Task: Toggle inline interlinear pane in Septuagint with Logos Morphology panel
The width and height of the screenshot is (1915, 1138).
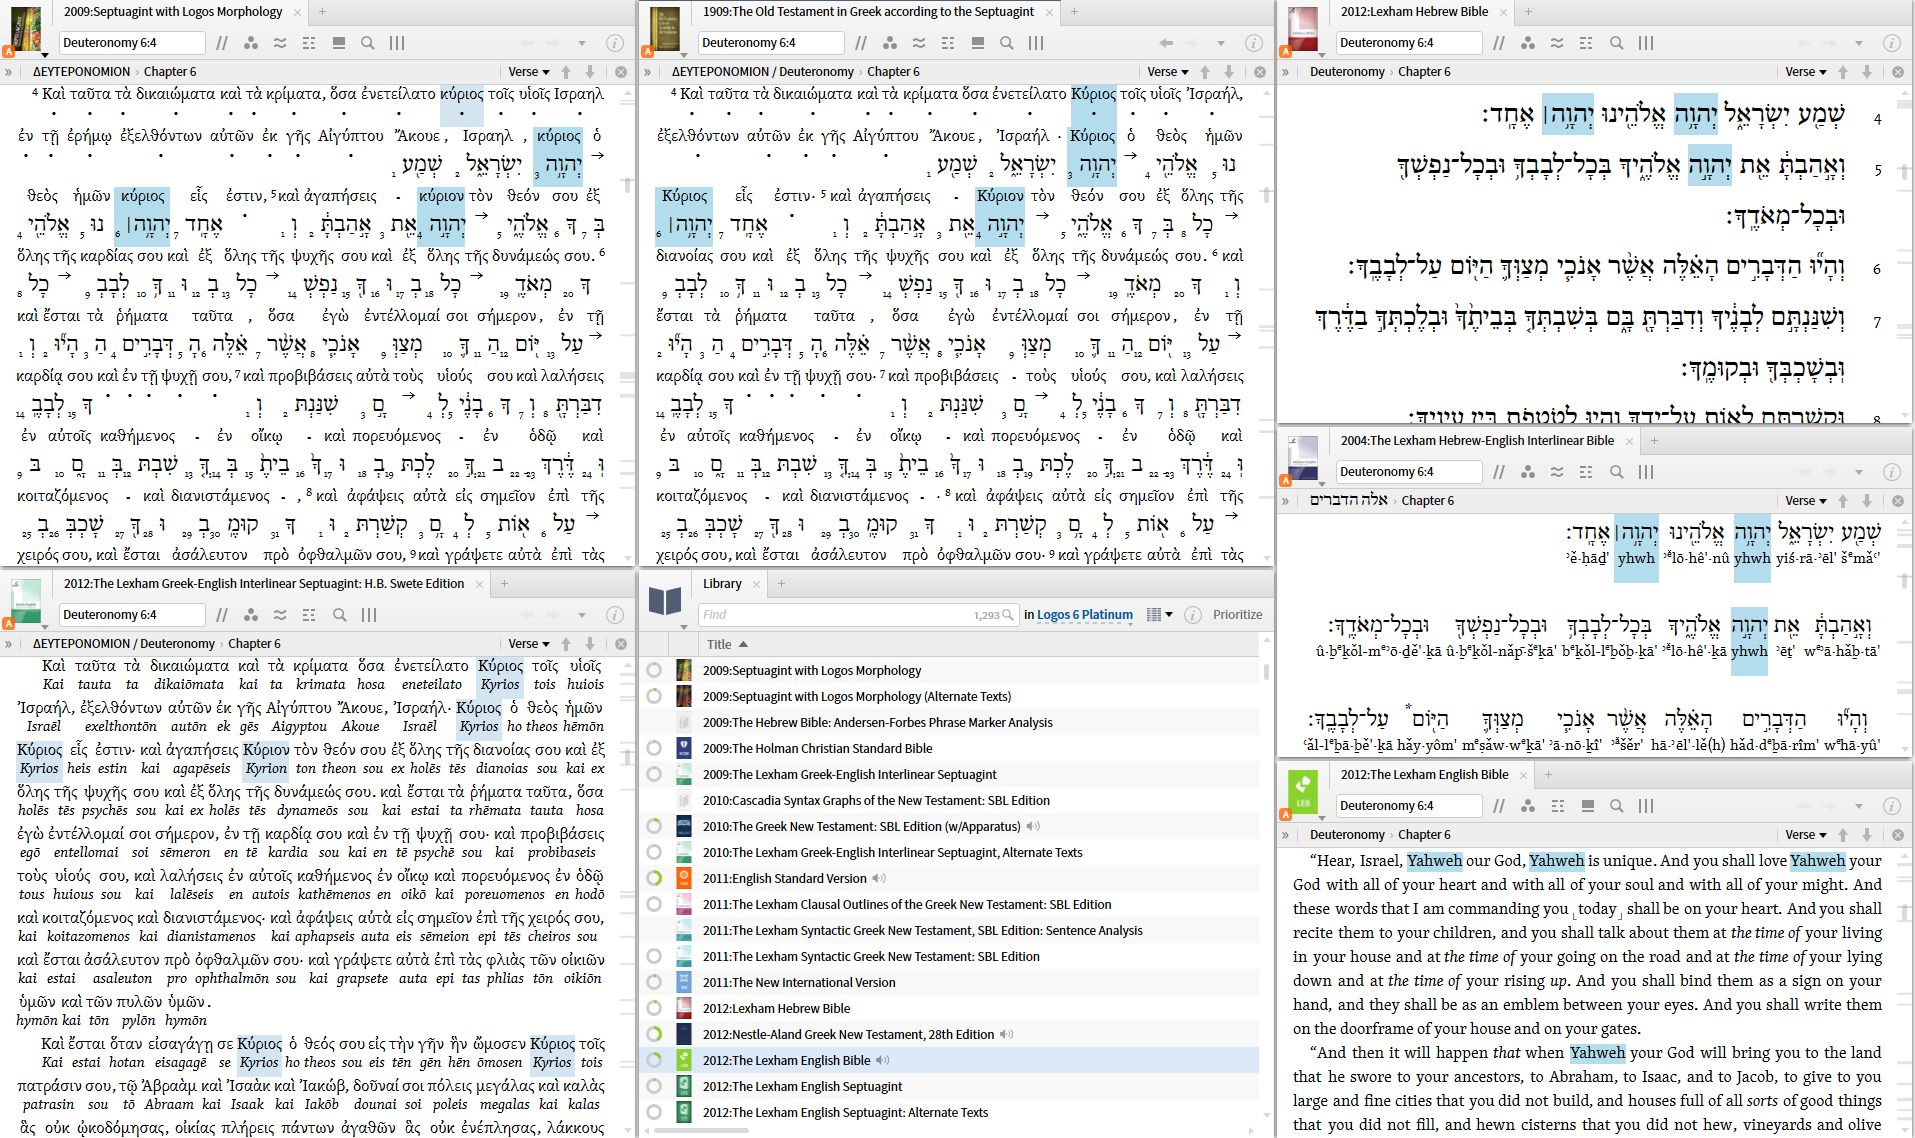Action: coord(339,43)
